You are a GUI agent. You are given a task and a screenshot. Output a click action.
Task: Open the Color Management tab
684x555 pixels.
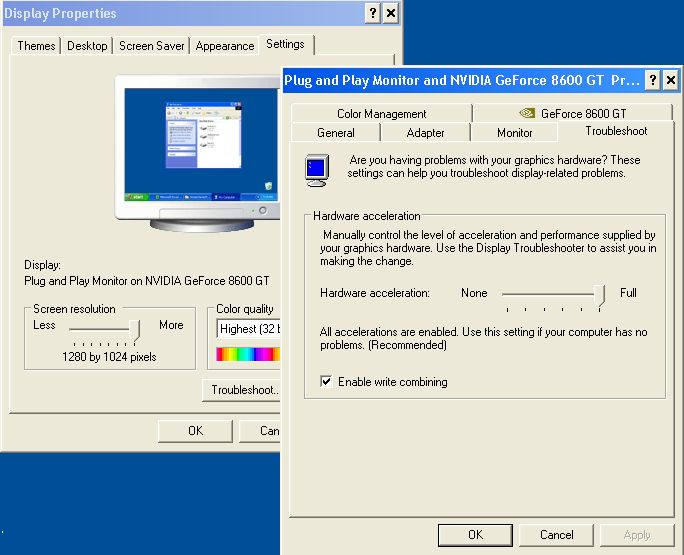[x=381, y=113]
